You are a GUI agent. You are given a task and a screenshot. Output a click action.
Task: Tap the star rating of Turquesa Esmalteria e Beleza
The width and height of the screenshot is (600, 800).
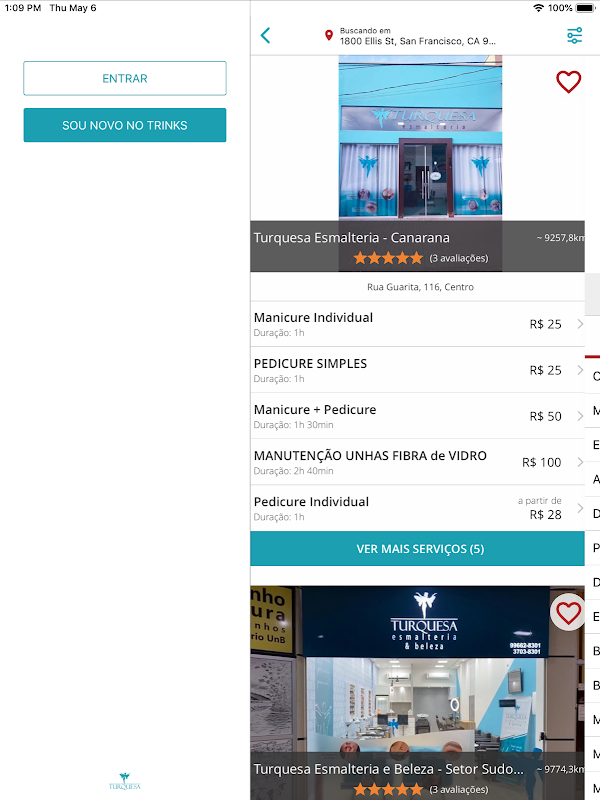388,789
